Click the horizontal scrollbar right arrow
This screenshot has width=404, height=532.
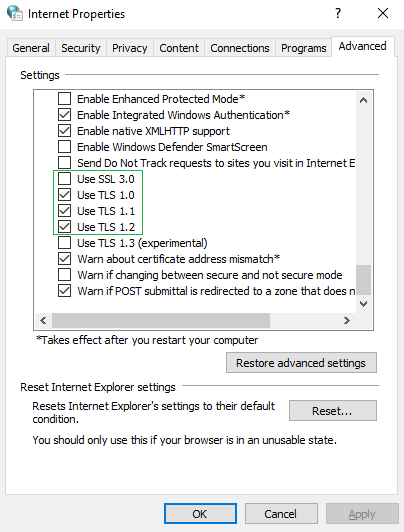point(346,321)
